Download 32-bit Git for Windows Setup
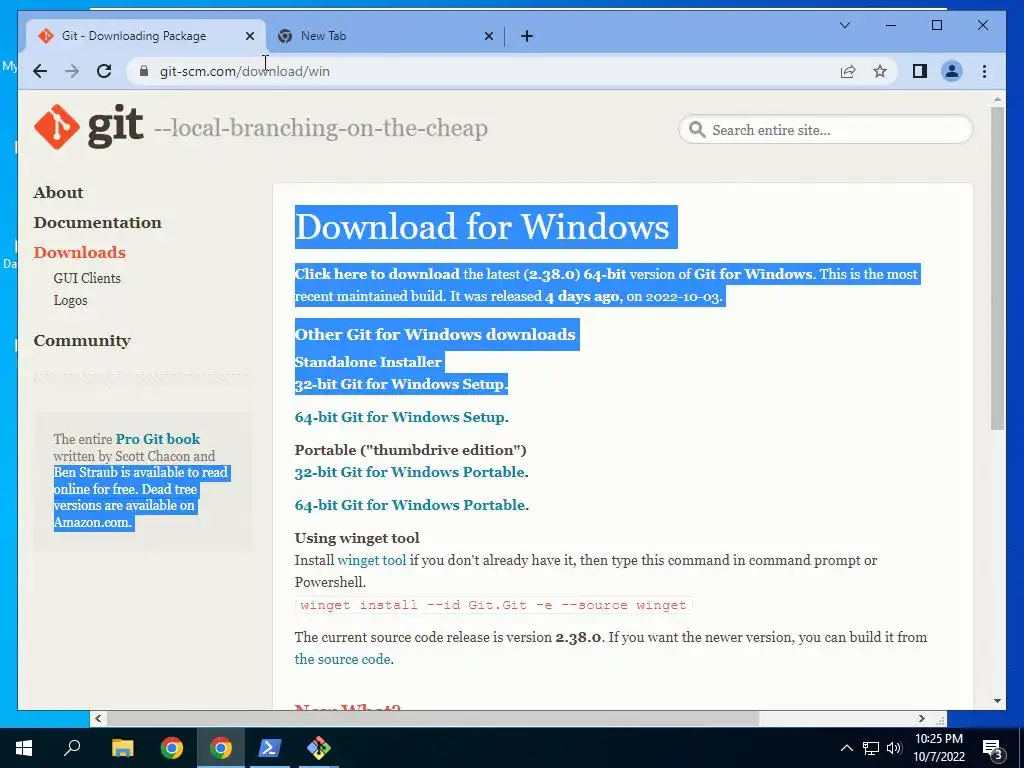 pos(400,384)
